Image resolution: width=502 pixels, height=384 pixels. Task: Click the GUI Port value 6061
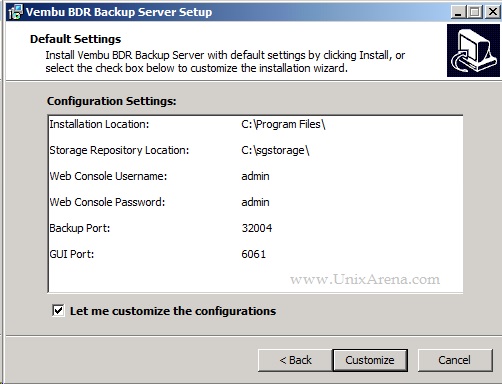click(x=254, y=254)
